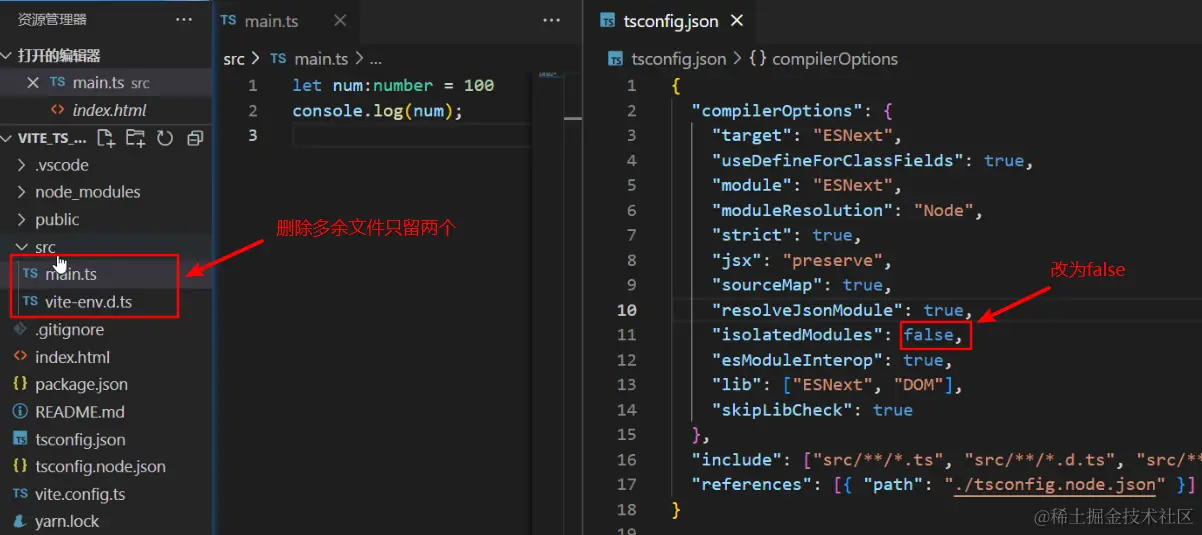Refresh the file explorer

(165, 138)
